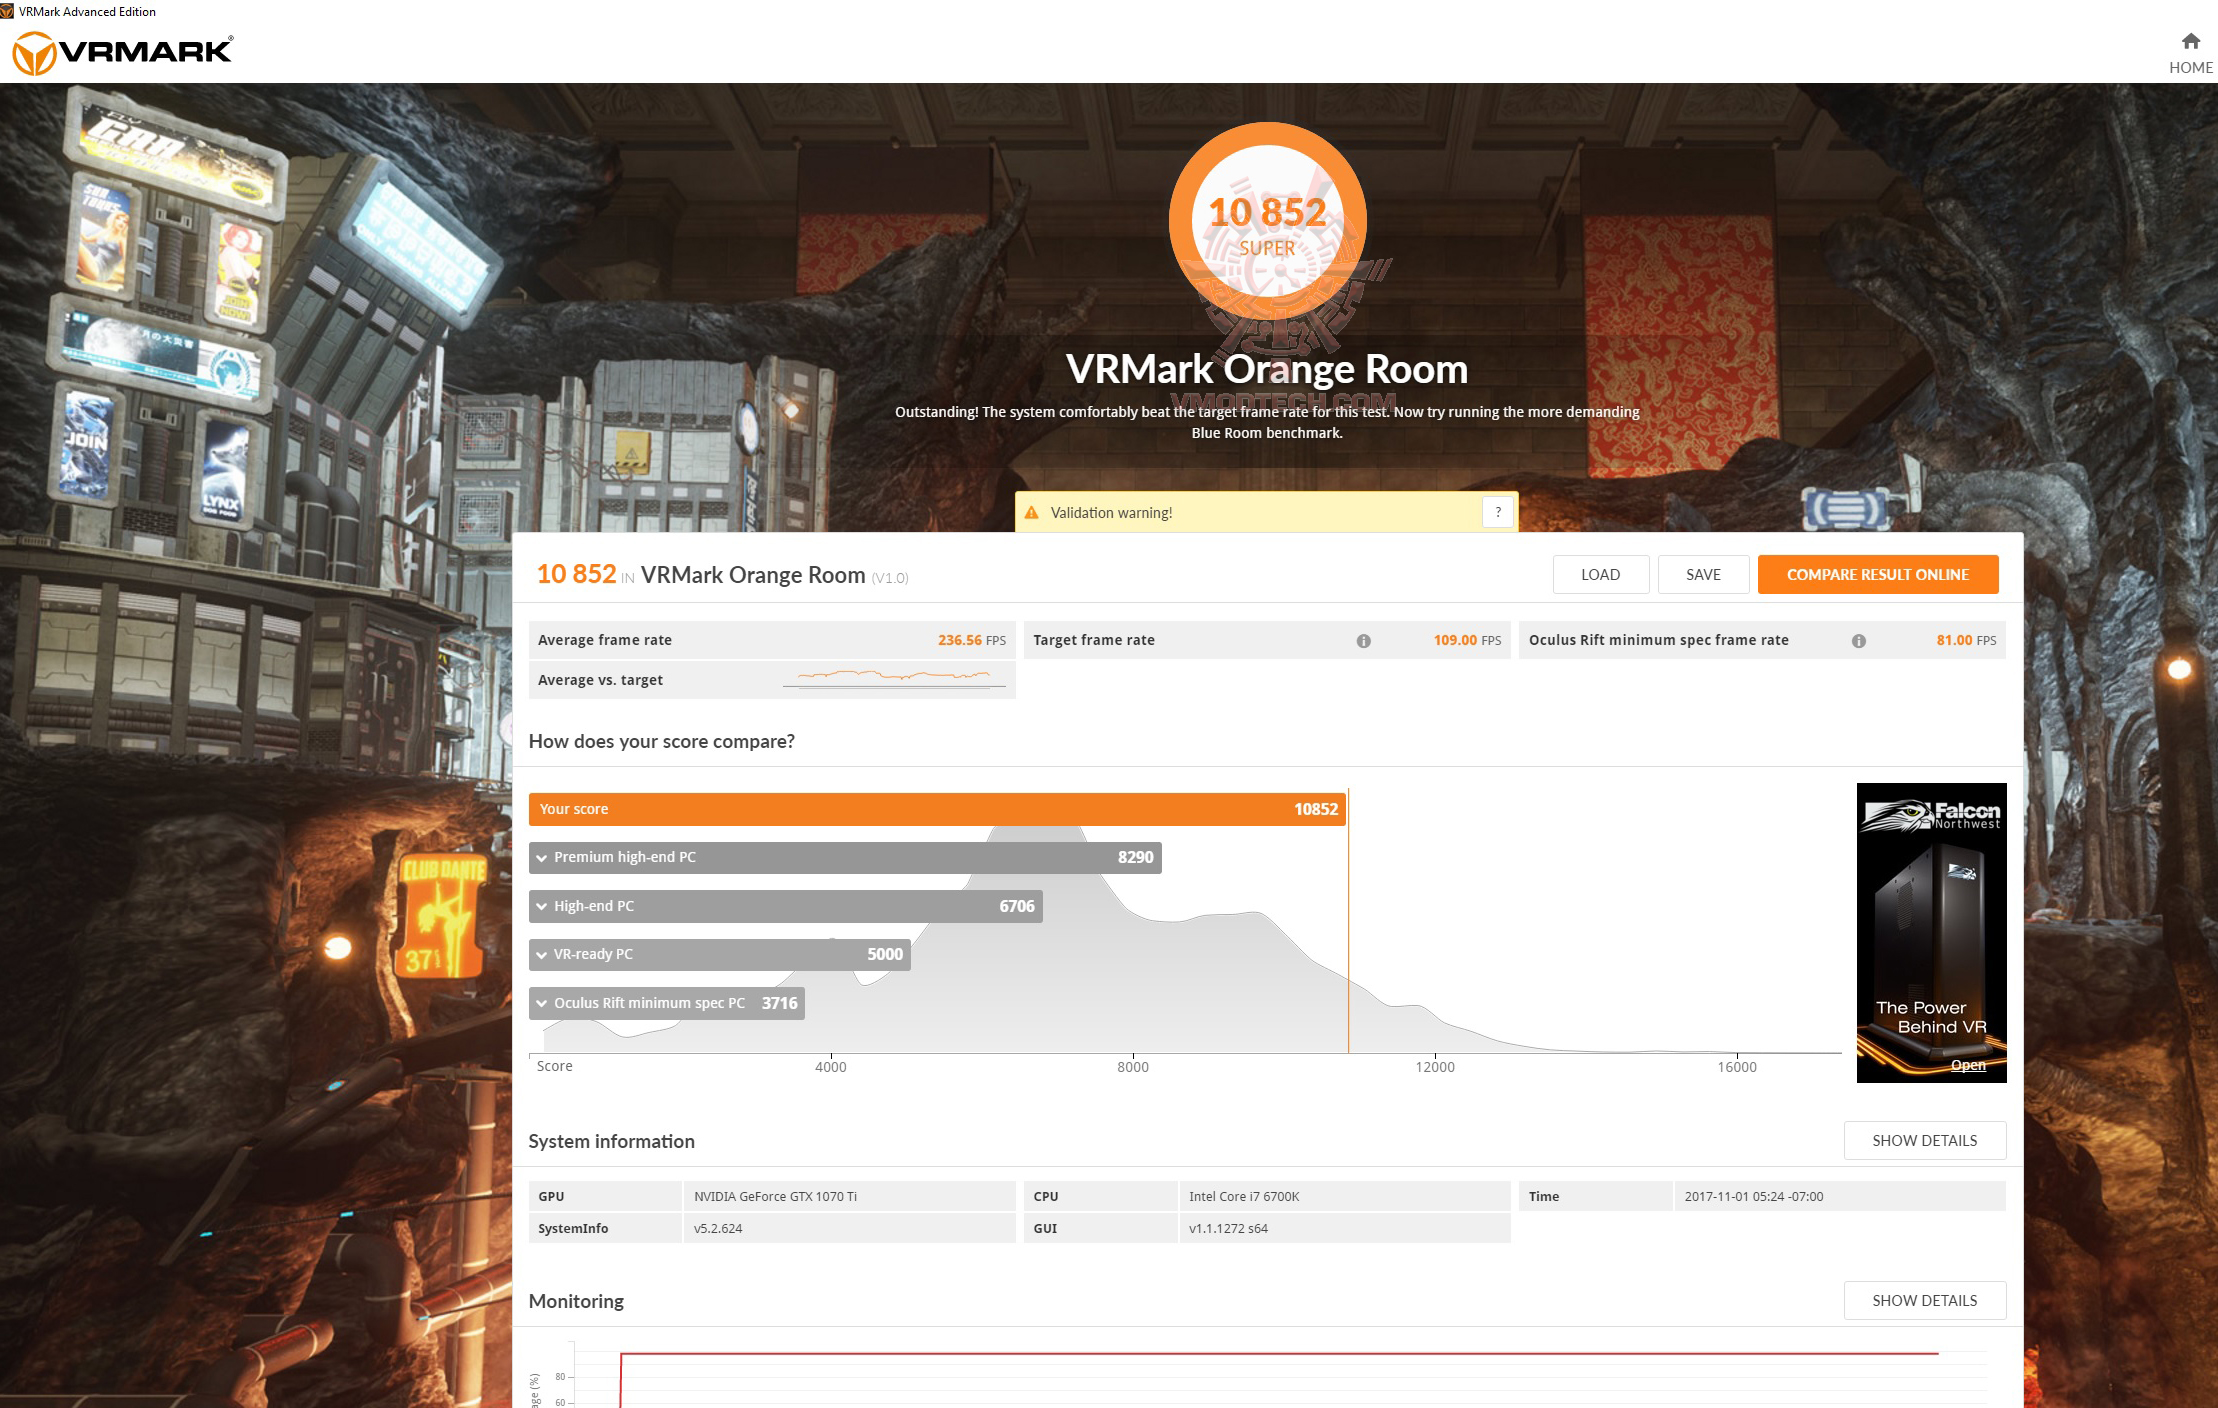
Task: Show details for System information
Action: [1924, 1141]
